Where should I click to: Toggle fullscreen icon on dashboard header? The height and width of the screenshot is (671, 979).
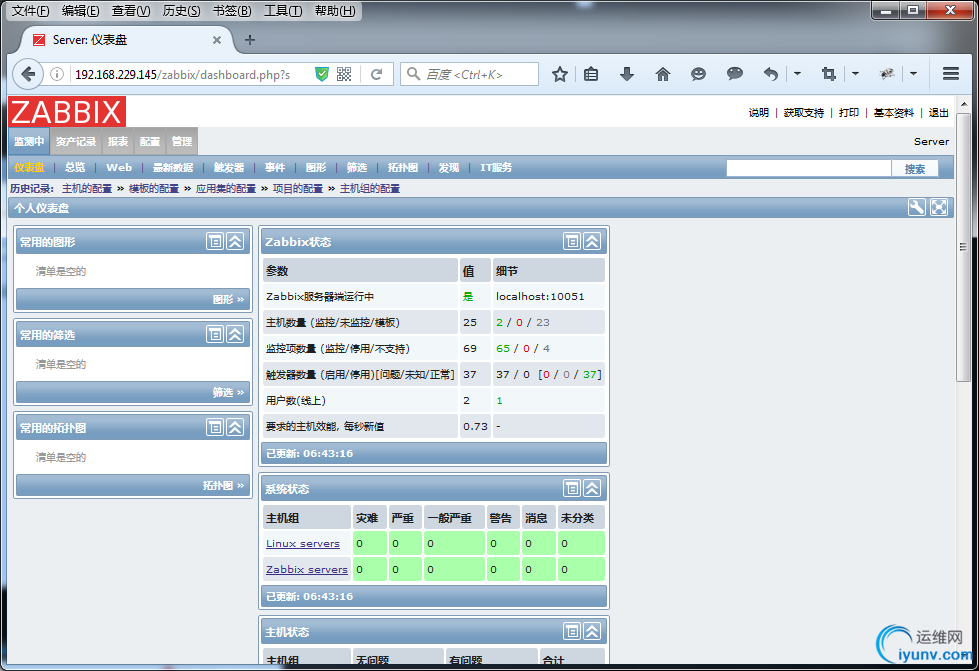[939, 208]
